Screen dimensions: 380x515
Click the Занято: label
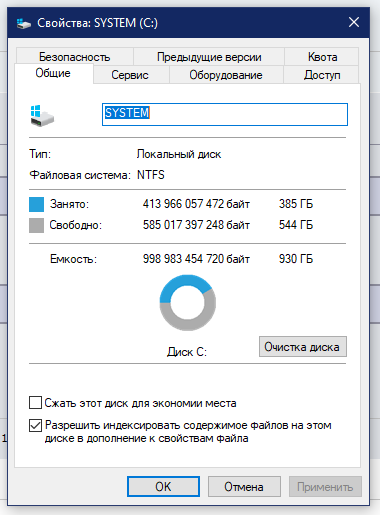click(x=69, y=204)
